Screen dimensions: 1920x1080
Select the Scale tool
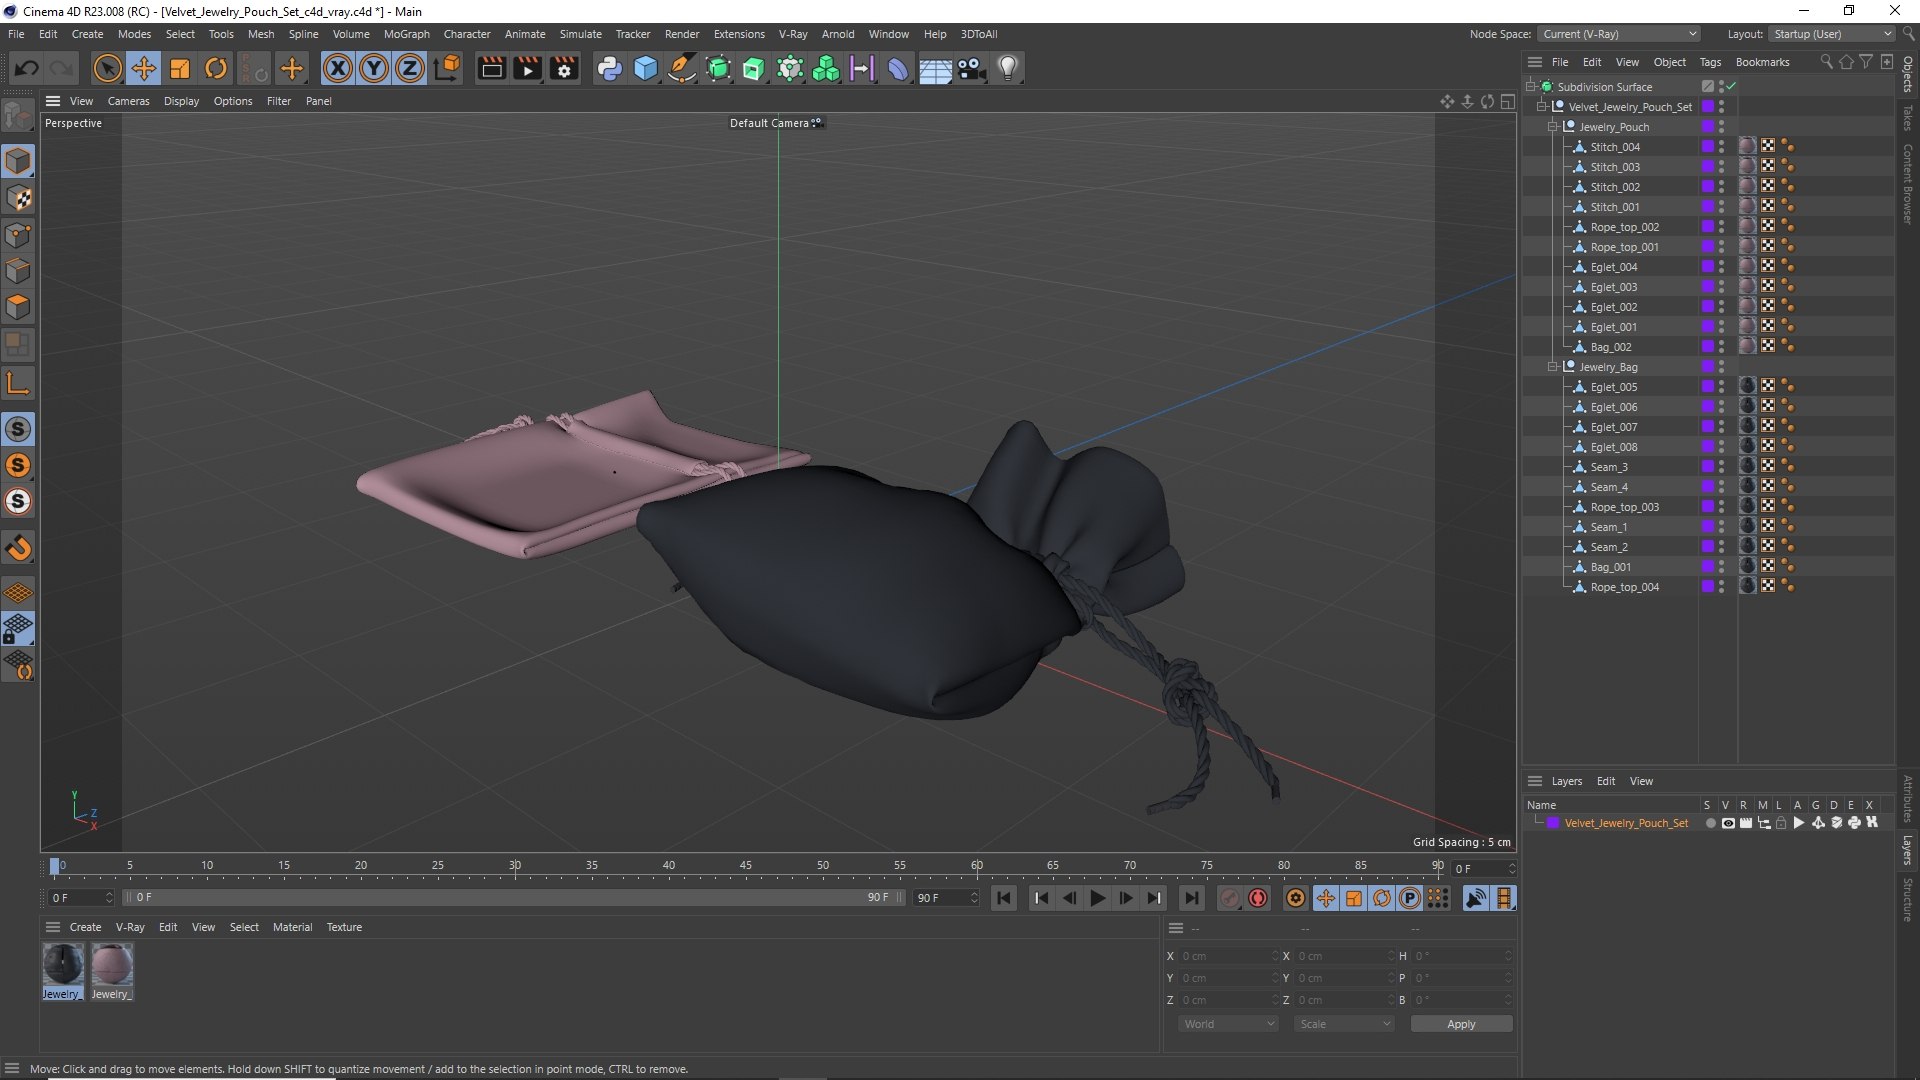(x=180, y=68)
